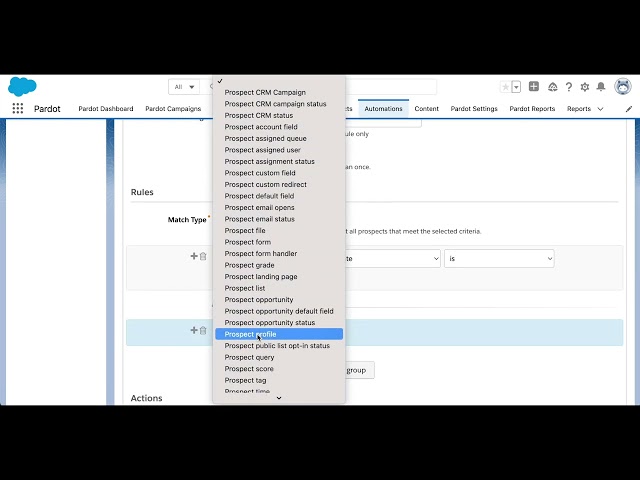The width and height of the screenshot is (640, 480).
Task: Open the rule field dropdown left of 'is'
Action: [393, 259]
